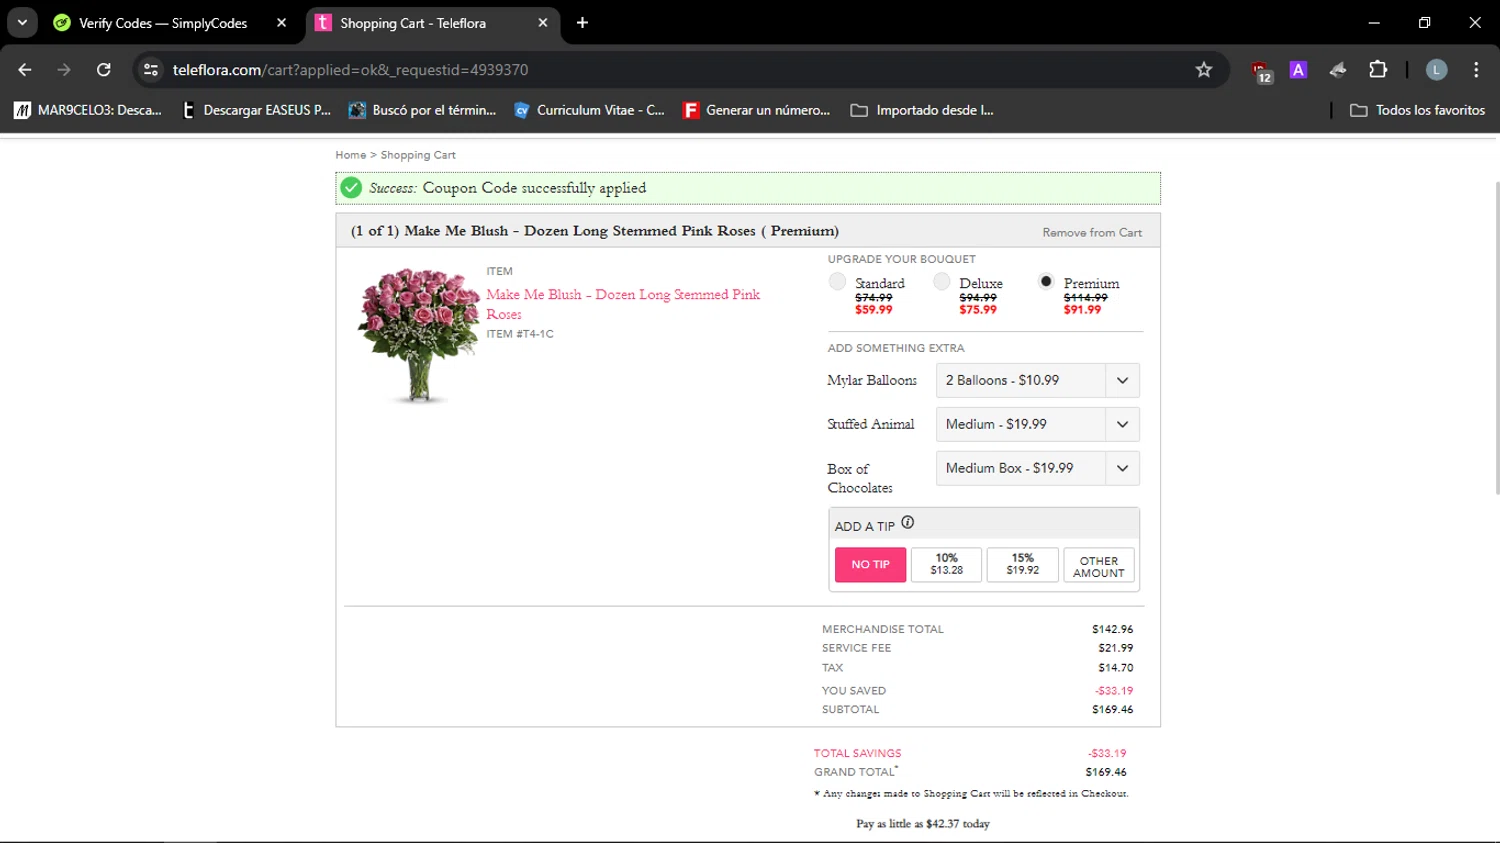
Task: Select OTHER AMOUNT tip option
Action: tap(1099, 565)
